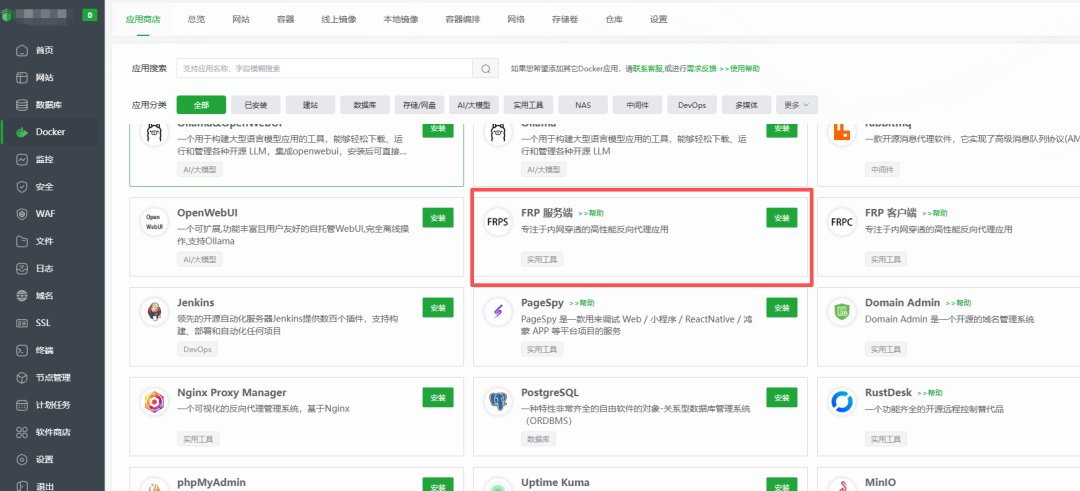Open the 监控 monitoring icon

click(x=21, y=159)
